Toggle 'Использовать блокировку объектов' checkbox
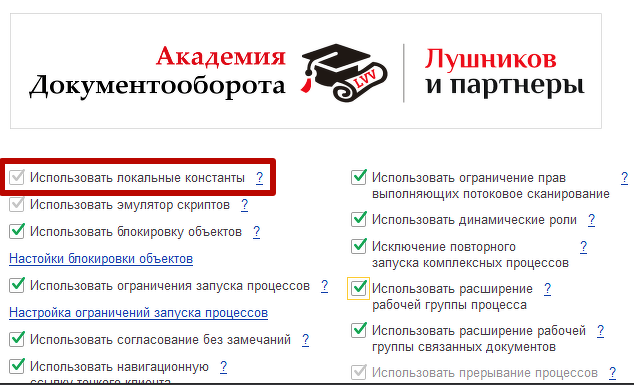The image size is (634, 385). [17, 232]
